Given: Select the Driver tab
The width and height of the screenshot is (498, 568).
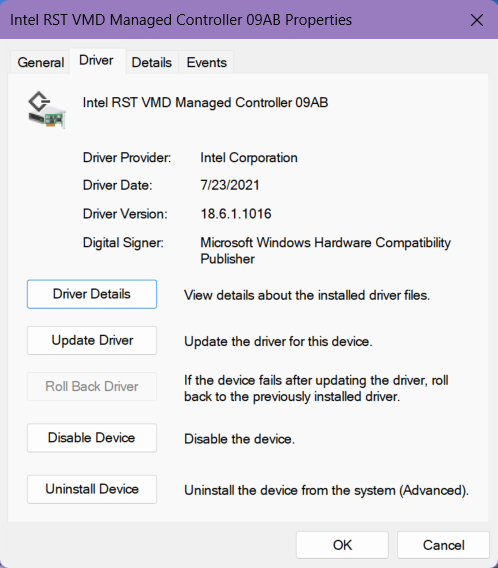Looking at the screenshot, I should coord(96,60).
